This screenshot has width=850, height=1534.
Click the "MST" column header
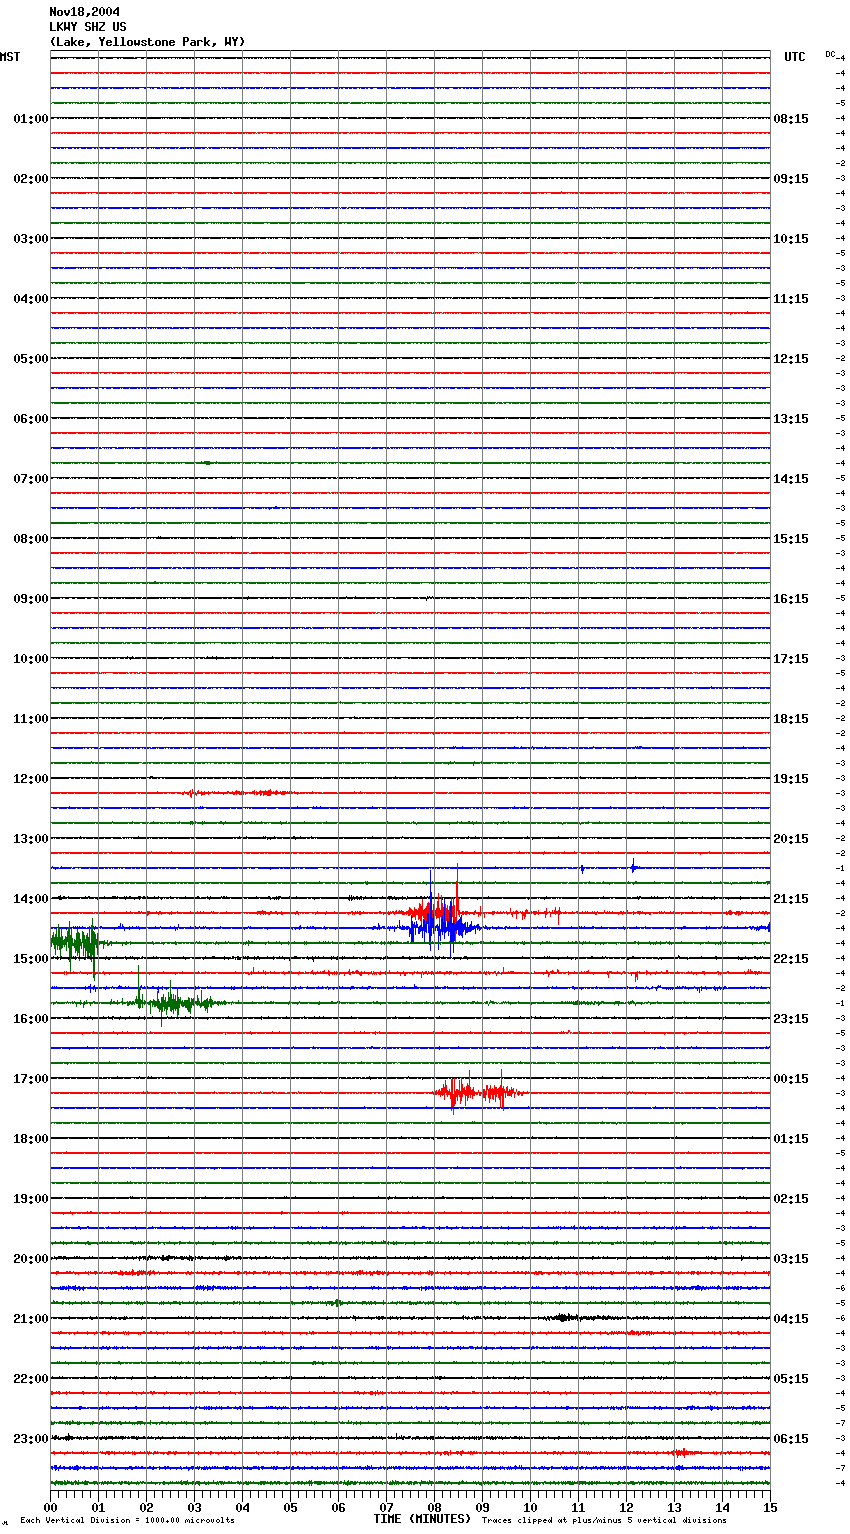10,57
